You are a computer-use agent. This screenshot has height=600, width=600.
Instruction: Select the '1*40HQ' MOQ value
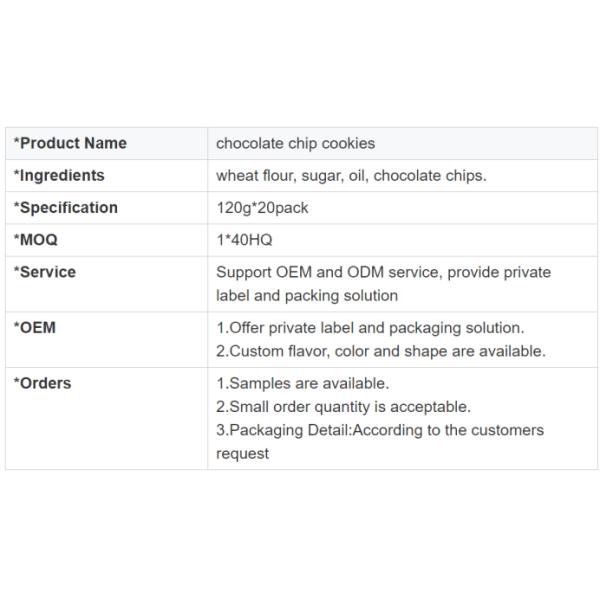point(244,240)
